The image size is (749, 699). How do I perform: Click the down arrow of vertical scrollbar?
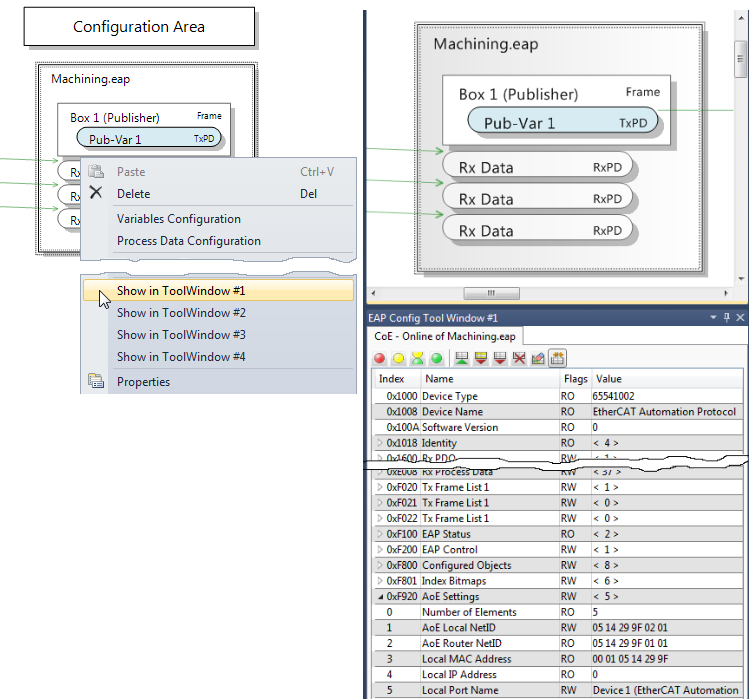pyautogui.click(x=741, y=279)
